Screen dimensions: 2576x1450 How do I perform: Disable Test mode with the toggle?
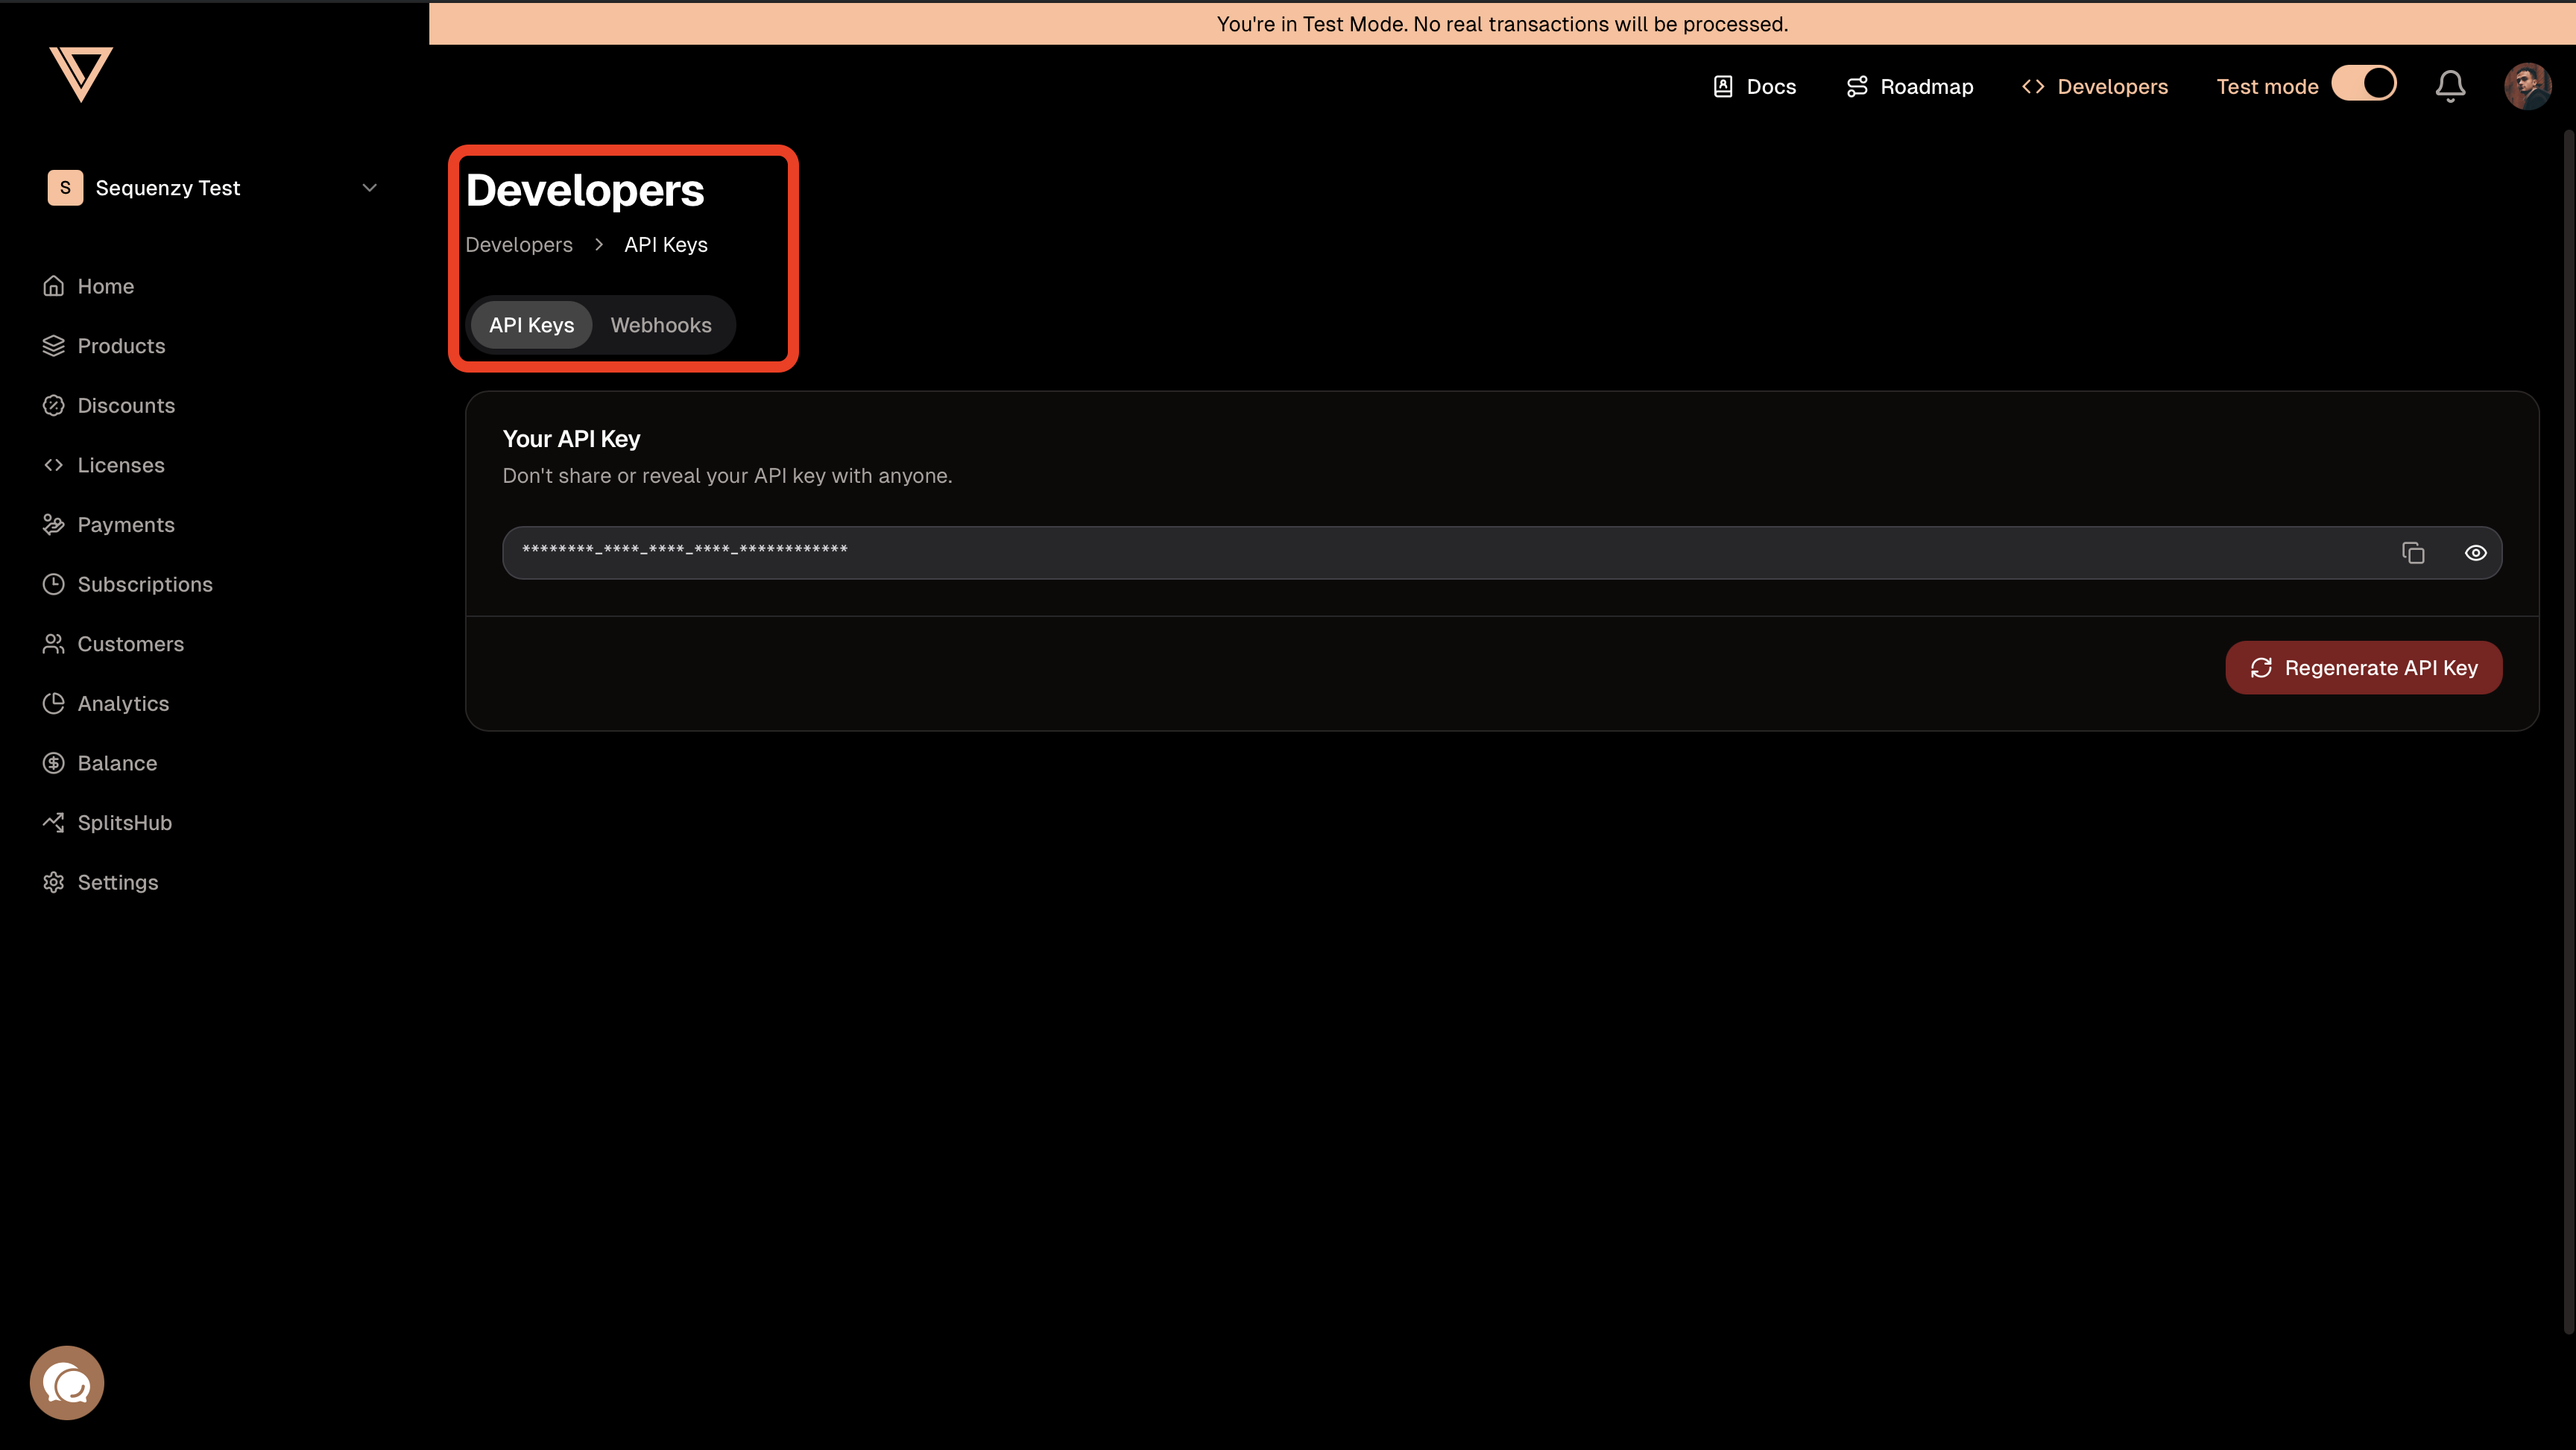(x=2364, y=84)
